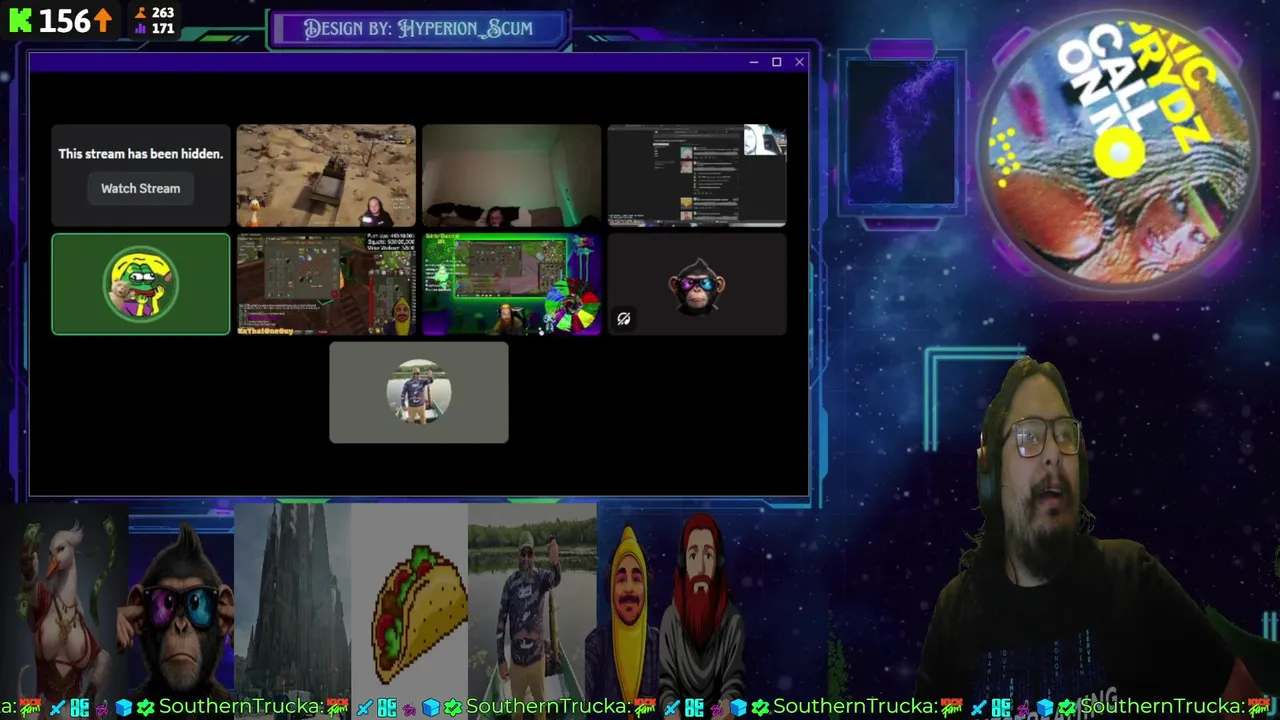This screenshot has width=1280, height=720.
Task: Click the orange viewers icon beside 263
Action: [140, 13]
